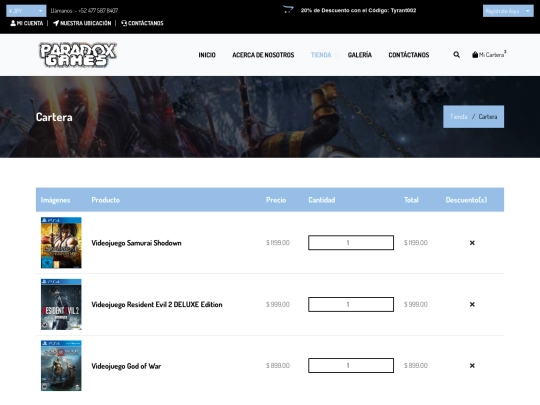Open Acerca de Nosotros menu item
The width and height of the screenshot is (540, 405).
(x=263, y=55)
